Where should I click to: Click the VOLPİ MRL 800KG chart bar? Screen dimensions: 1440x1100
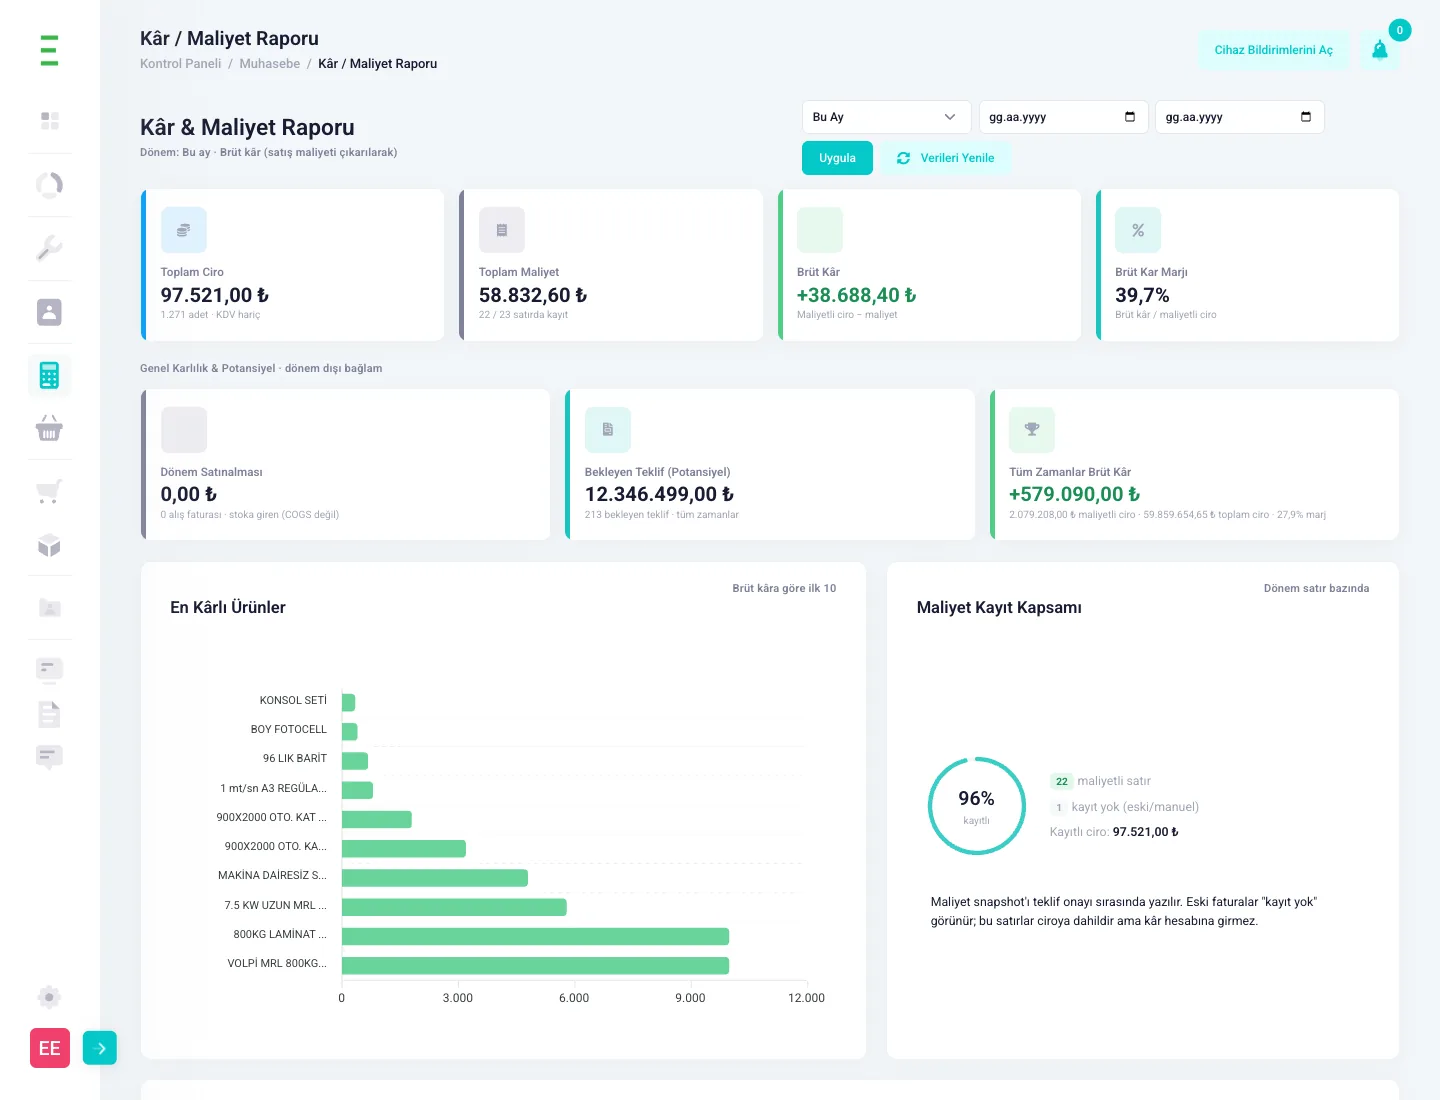coord(535,965)
